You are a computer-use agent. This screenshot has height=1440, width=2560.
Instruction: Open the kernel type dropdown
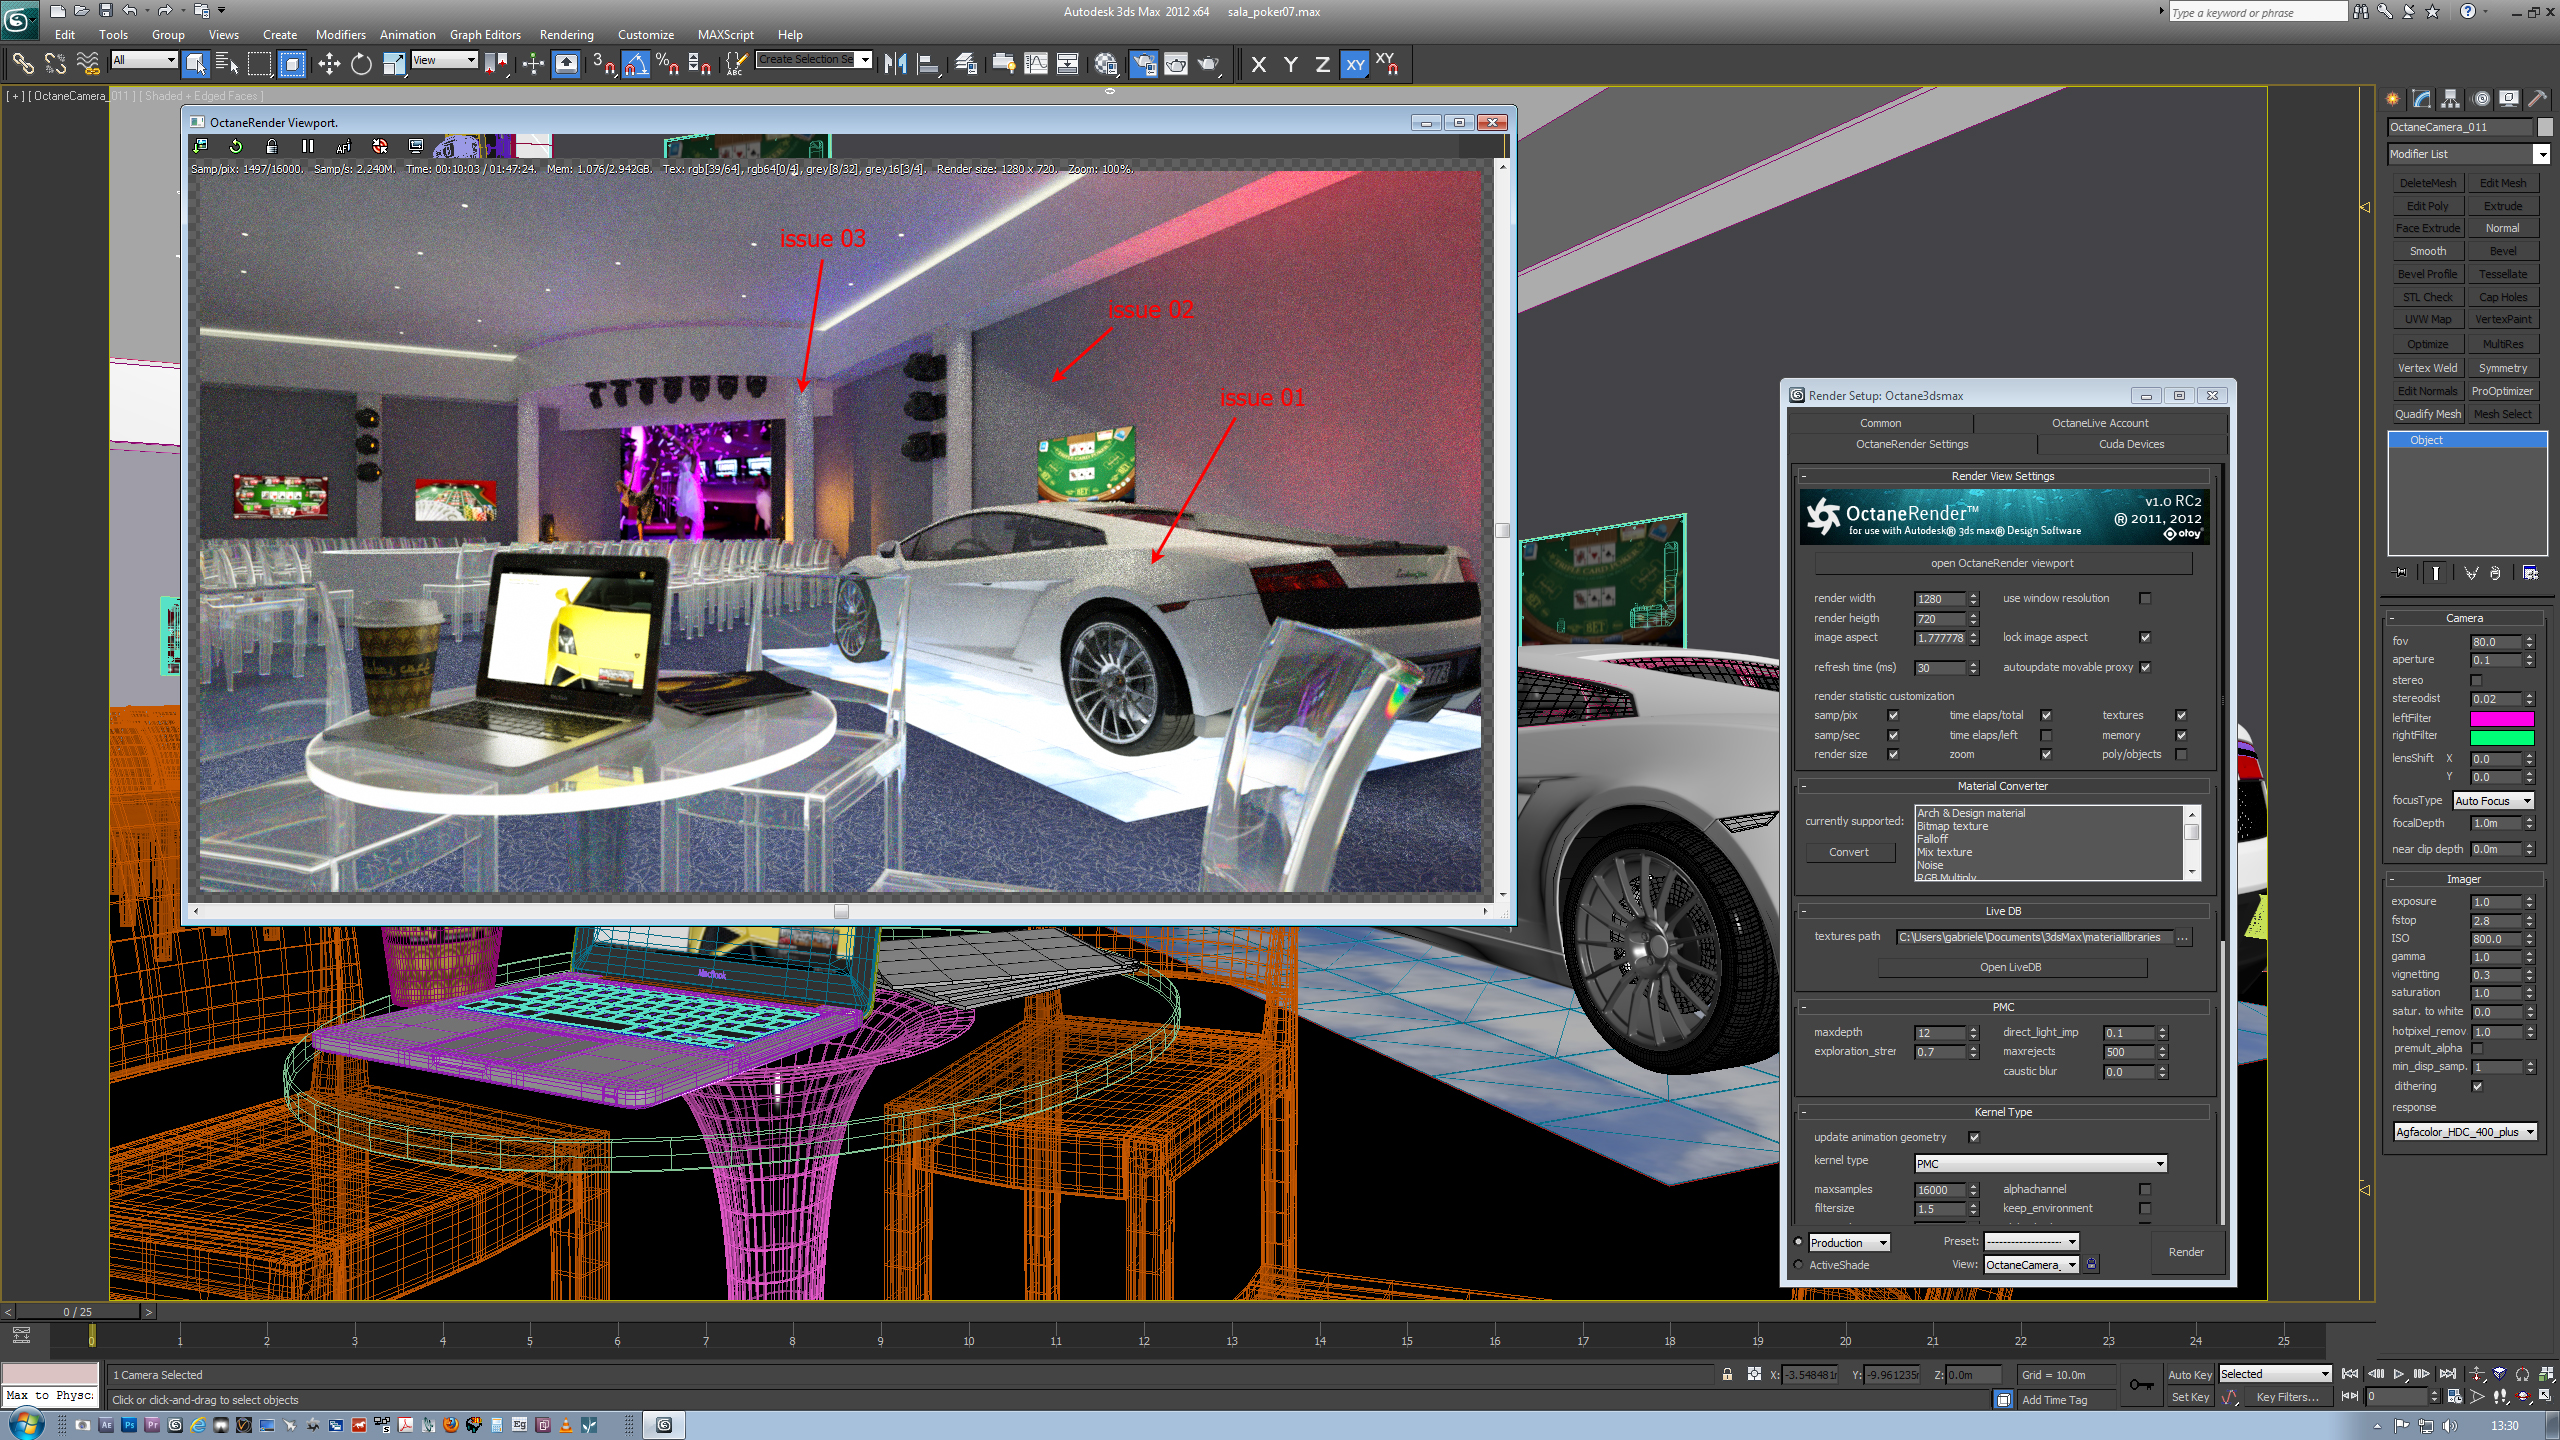click(2040, 1163)
